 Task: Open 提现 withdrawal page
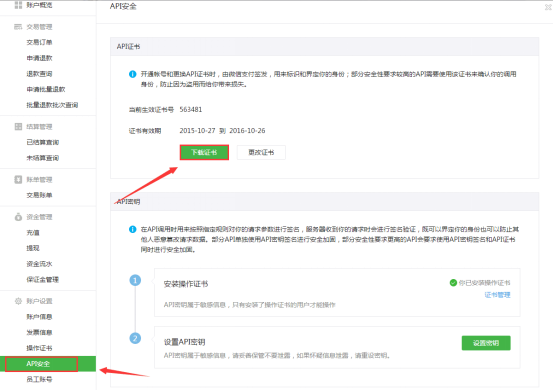point(33,248)
